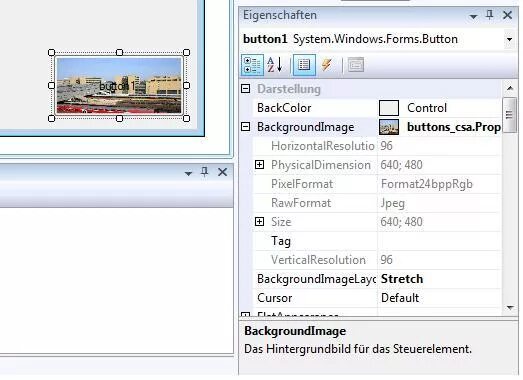
Task: Select the BackColor property row
Action: (x=377, y=108)
